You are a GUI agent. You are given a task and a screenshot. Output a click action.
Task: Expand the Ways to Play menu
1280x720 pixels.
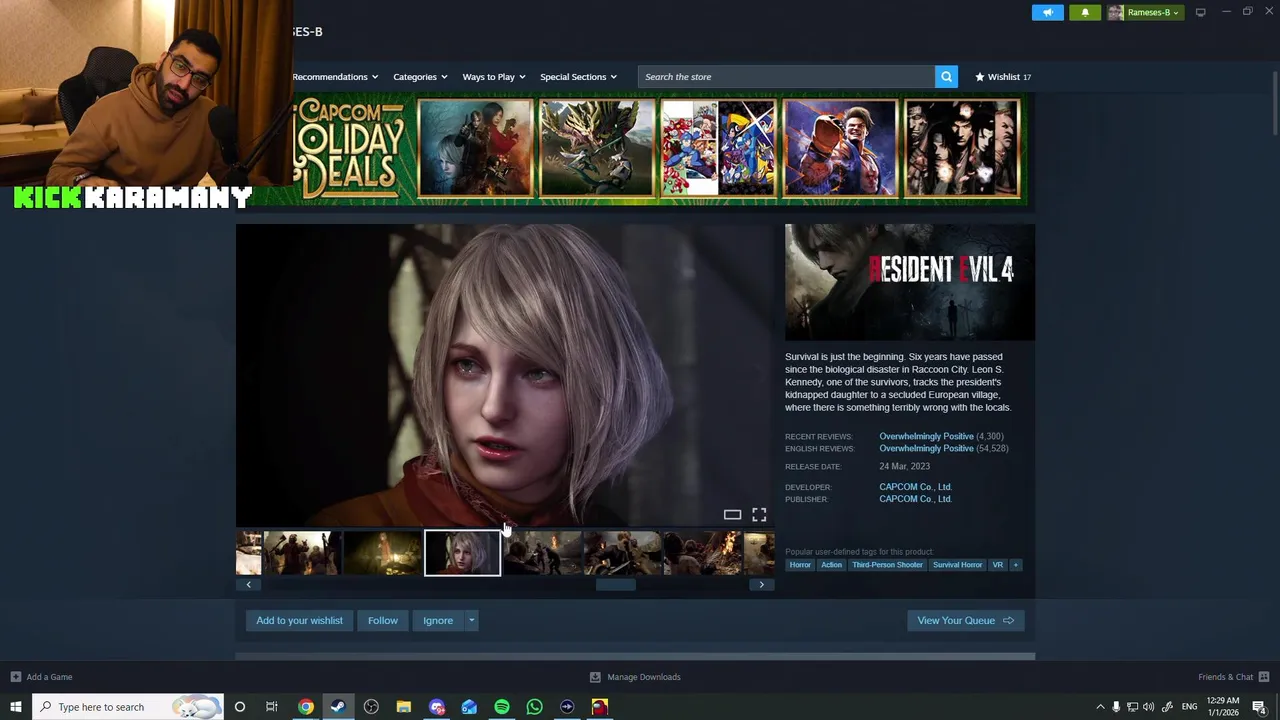[x=494, y=77]
